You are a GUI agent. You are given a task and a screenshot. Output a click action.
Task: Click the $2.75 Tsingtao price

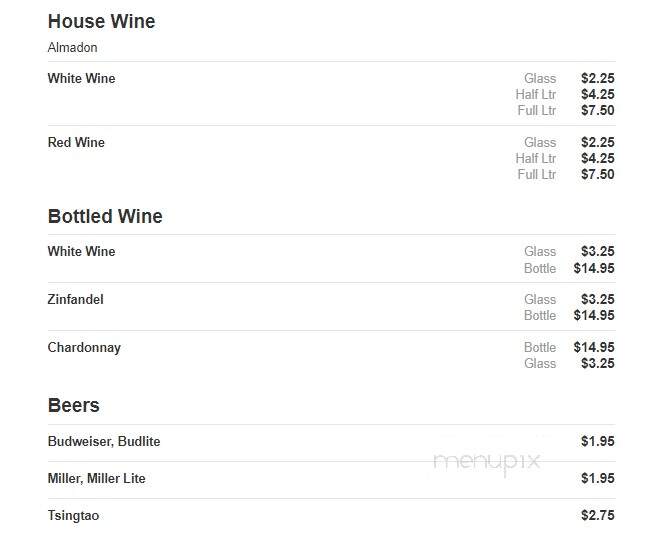tap(598, 515)
